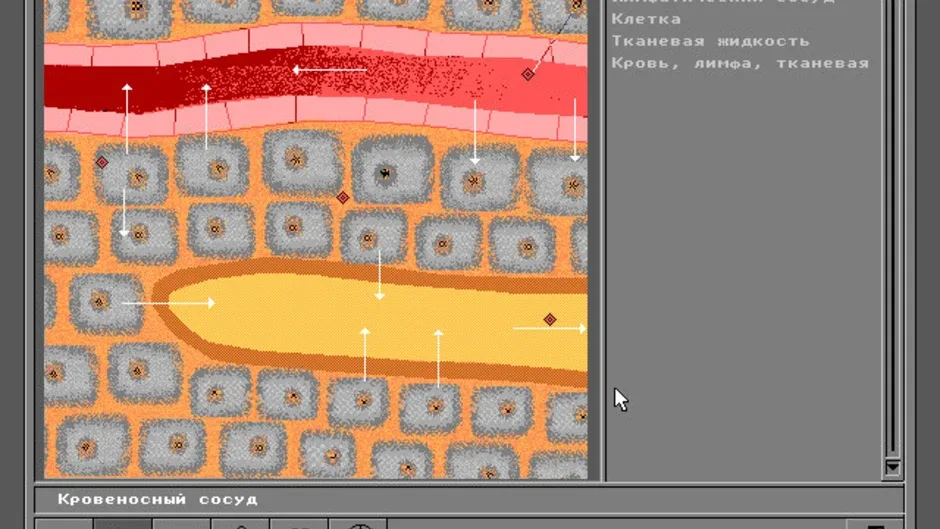Image resolution: width=940 pixels, height=529 pixels.
Task: Click the 'Кровеносный сосуд' status bar caption
Action: tap(158, 499)
